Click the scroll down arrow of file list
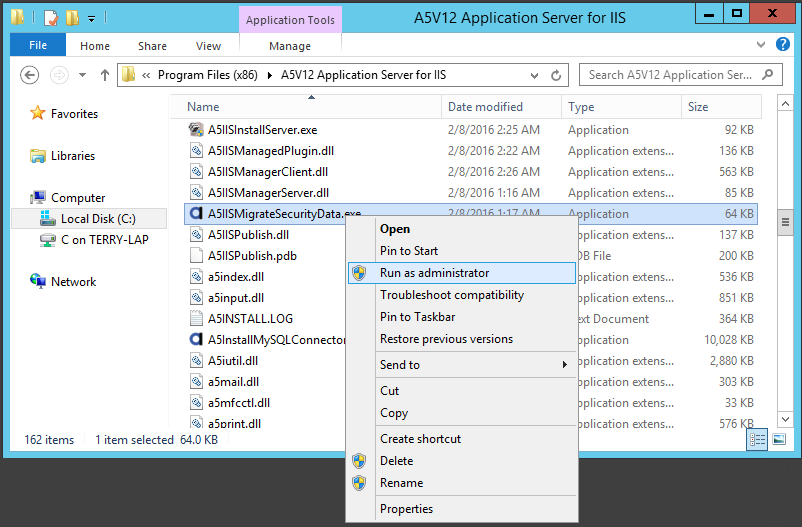 (x=785, y=419)
